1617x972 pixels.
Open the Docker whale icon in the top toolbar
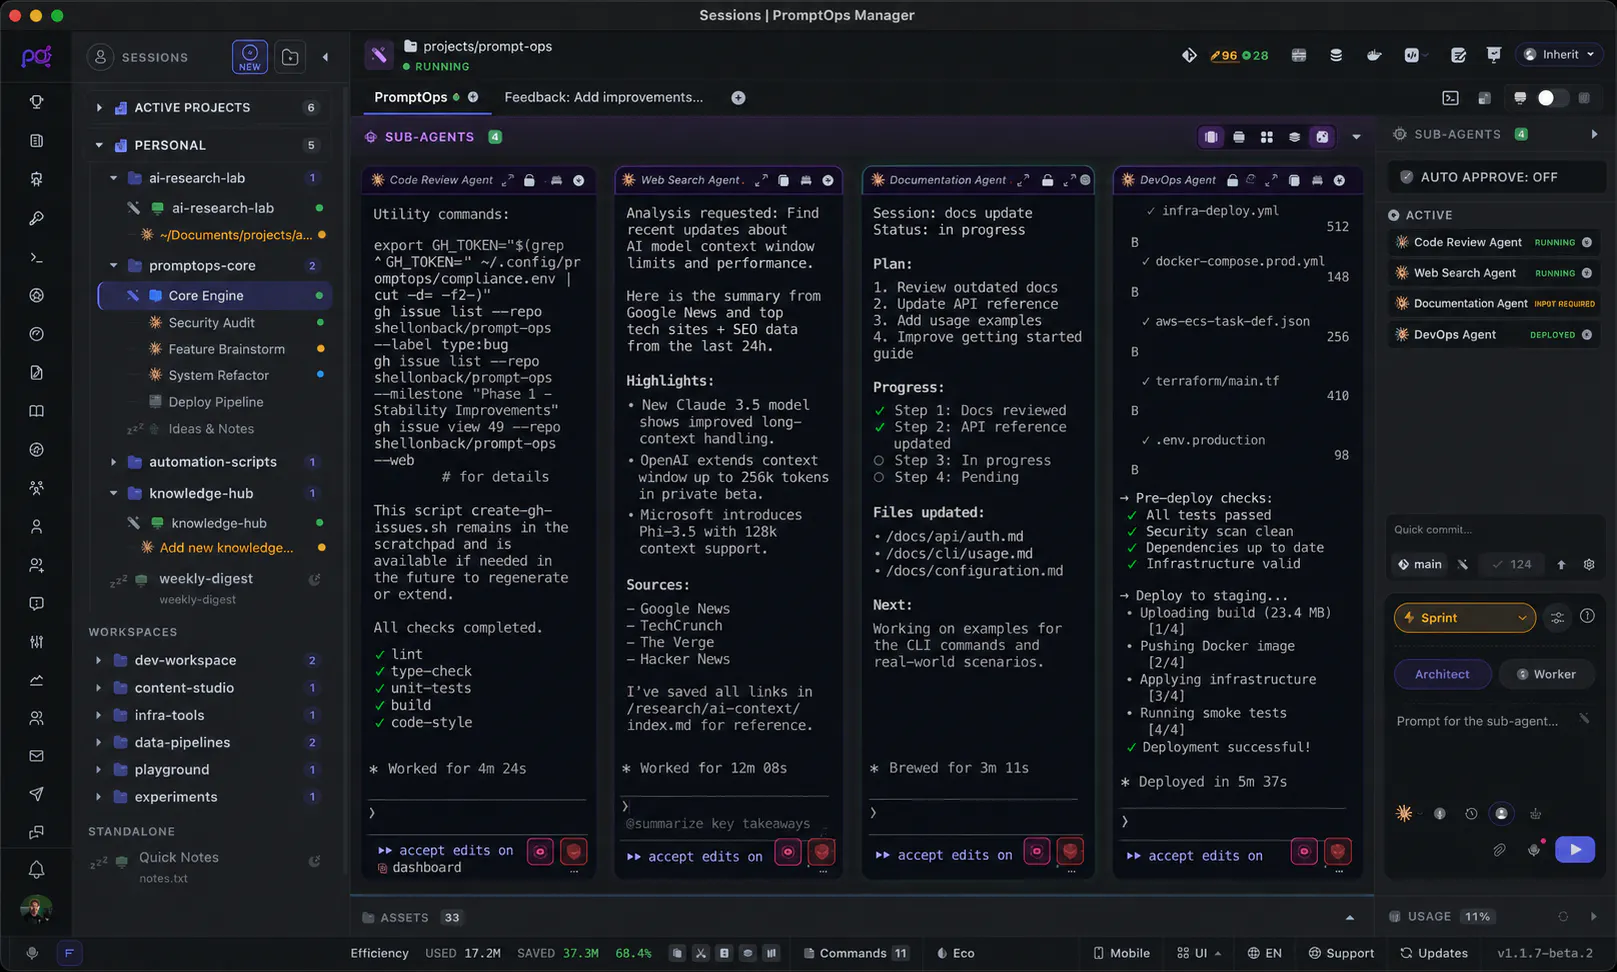click(x=1374, y=55)
